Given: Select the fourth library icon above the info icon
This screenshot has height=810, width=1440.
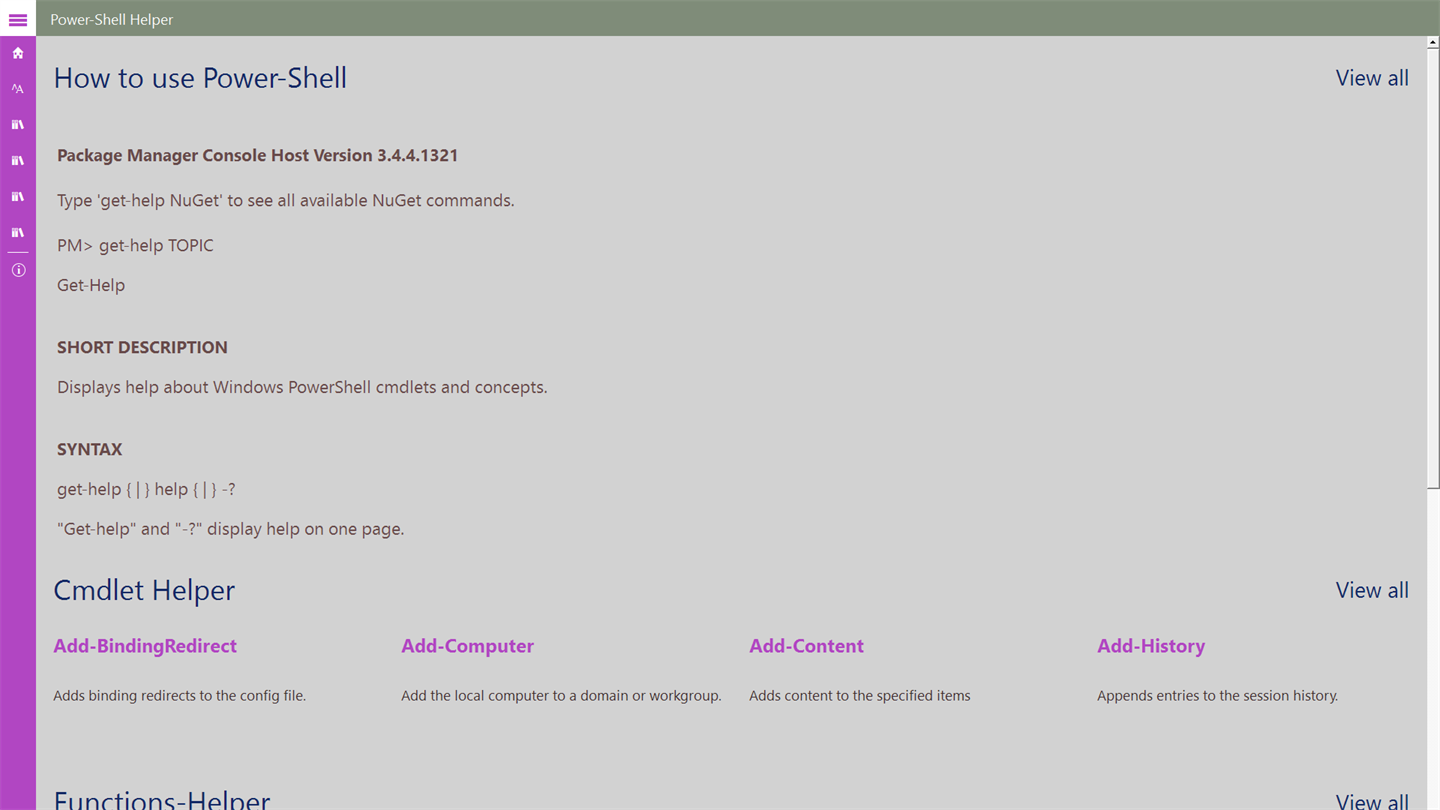Looking at the screenshot, I should [18, 233].
